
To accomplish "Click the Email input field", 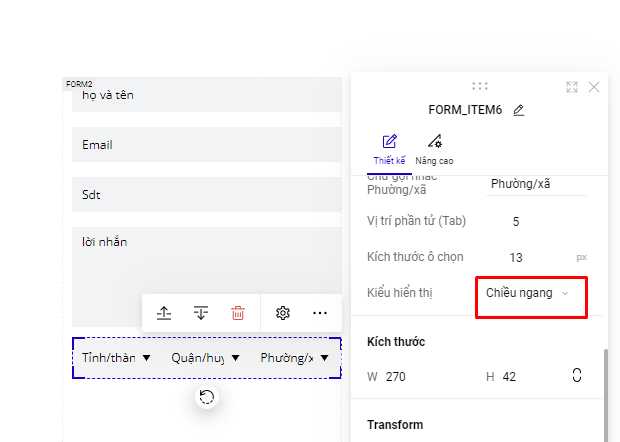I will [207, 145].
